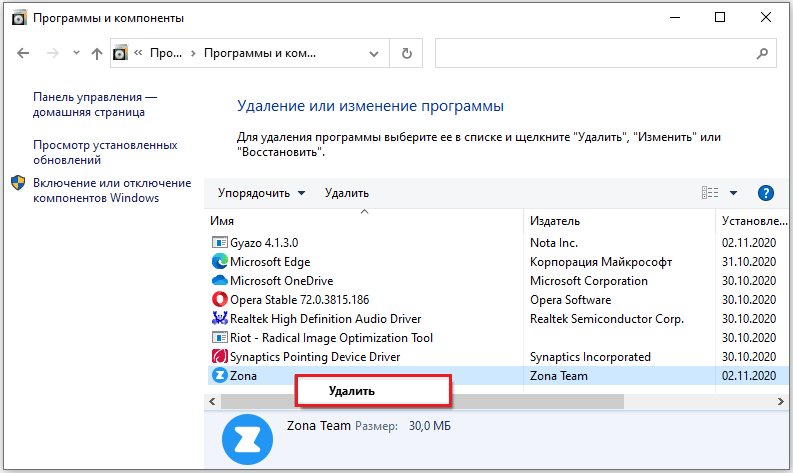Open Turn Windows features on or off
The image size is (793, 473).
click(x=112, y=190)
